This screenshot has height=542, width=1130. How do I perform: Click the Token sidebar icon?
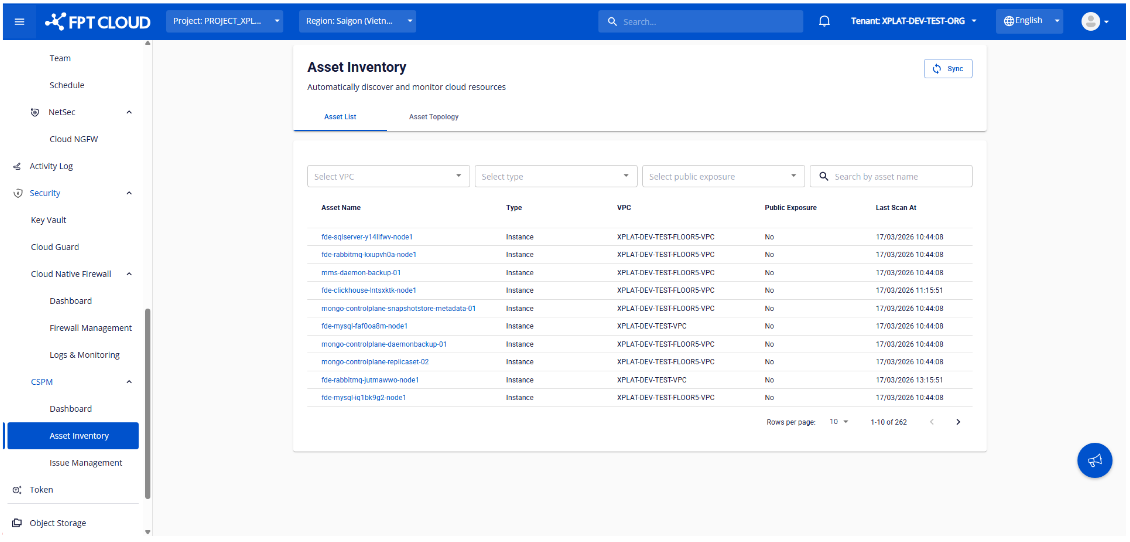point(16,490)
